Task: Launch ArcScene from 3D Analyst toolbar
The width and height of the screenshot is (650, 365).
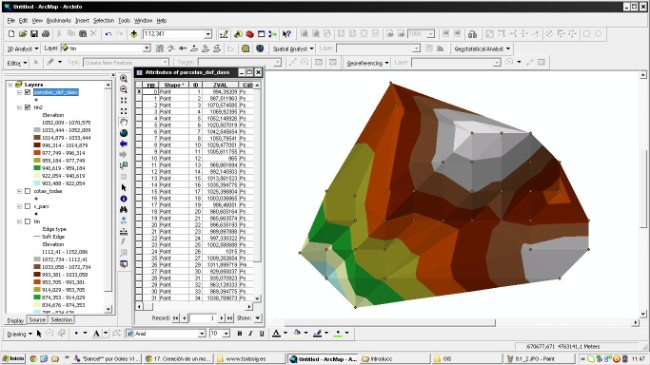Action: [245, 49]
